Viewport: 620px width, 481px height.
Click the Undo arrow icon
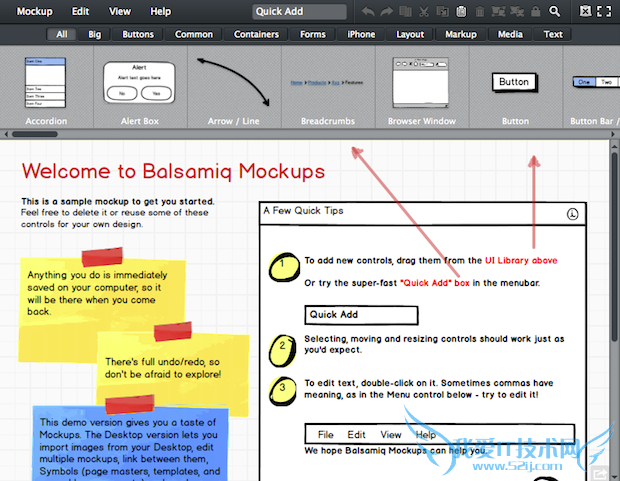pyautogui.click(x=368, y=11)
